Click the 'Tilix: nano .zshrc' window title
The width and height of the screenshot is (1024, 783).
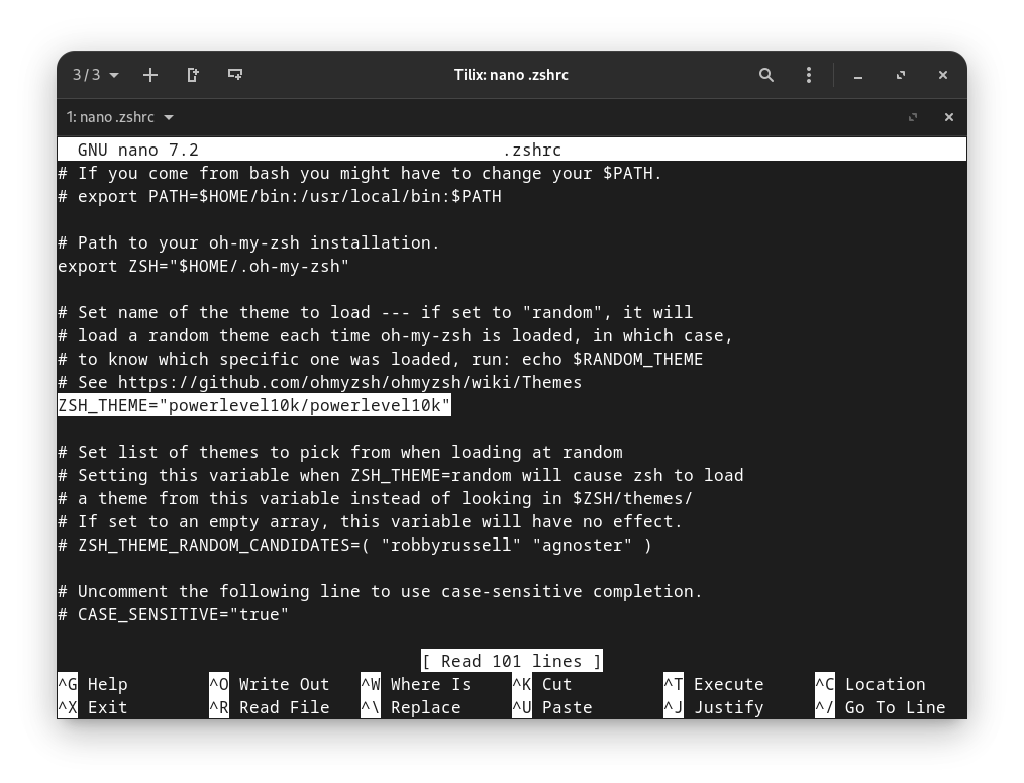click(511, 75)
